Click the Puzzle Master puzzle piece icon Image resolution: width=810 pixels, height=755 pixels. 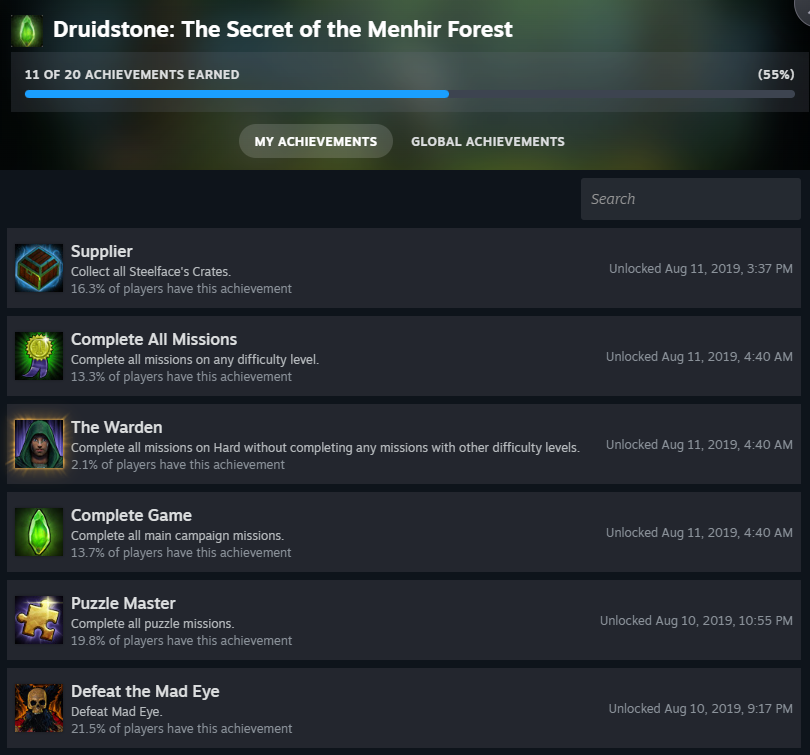point(39,620)
